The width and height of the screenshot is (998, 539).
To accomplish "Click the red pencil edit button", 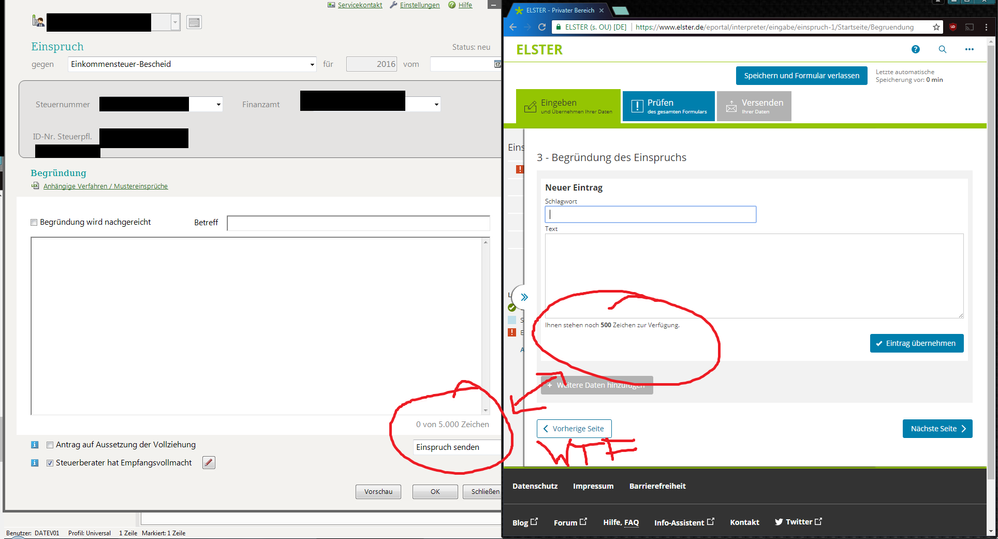I will pos(209,463).
